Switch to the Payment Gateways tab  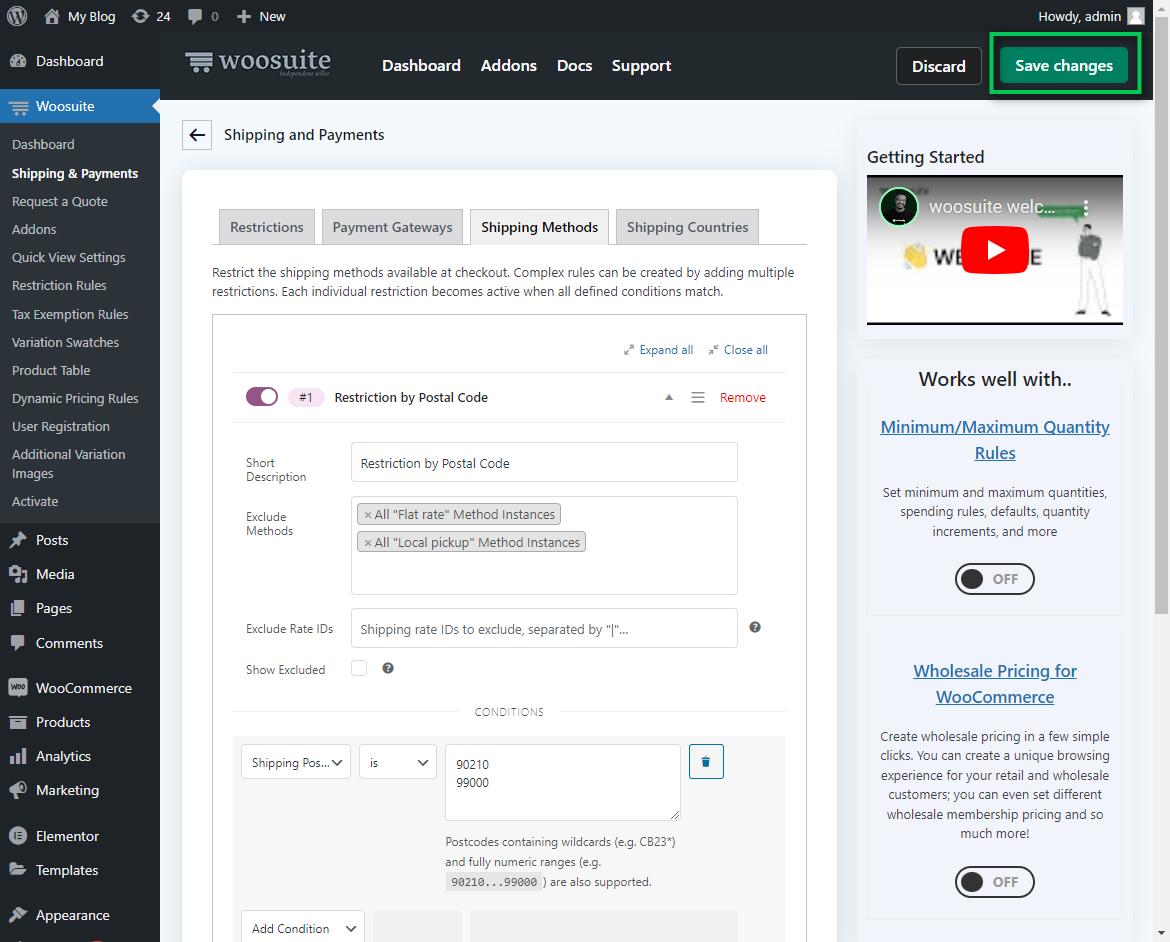tap(392, 227)
